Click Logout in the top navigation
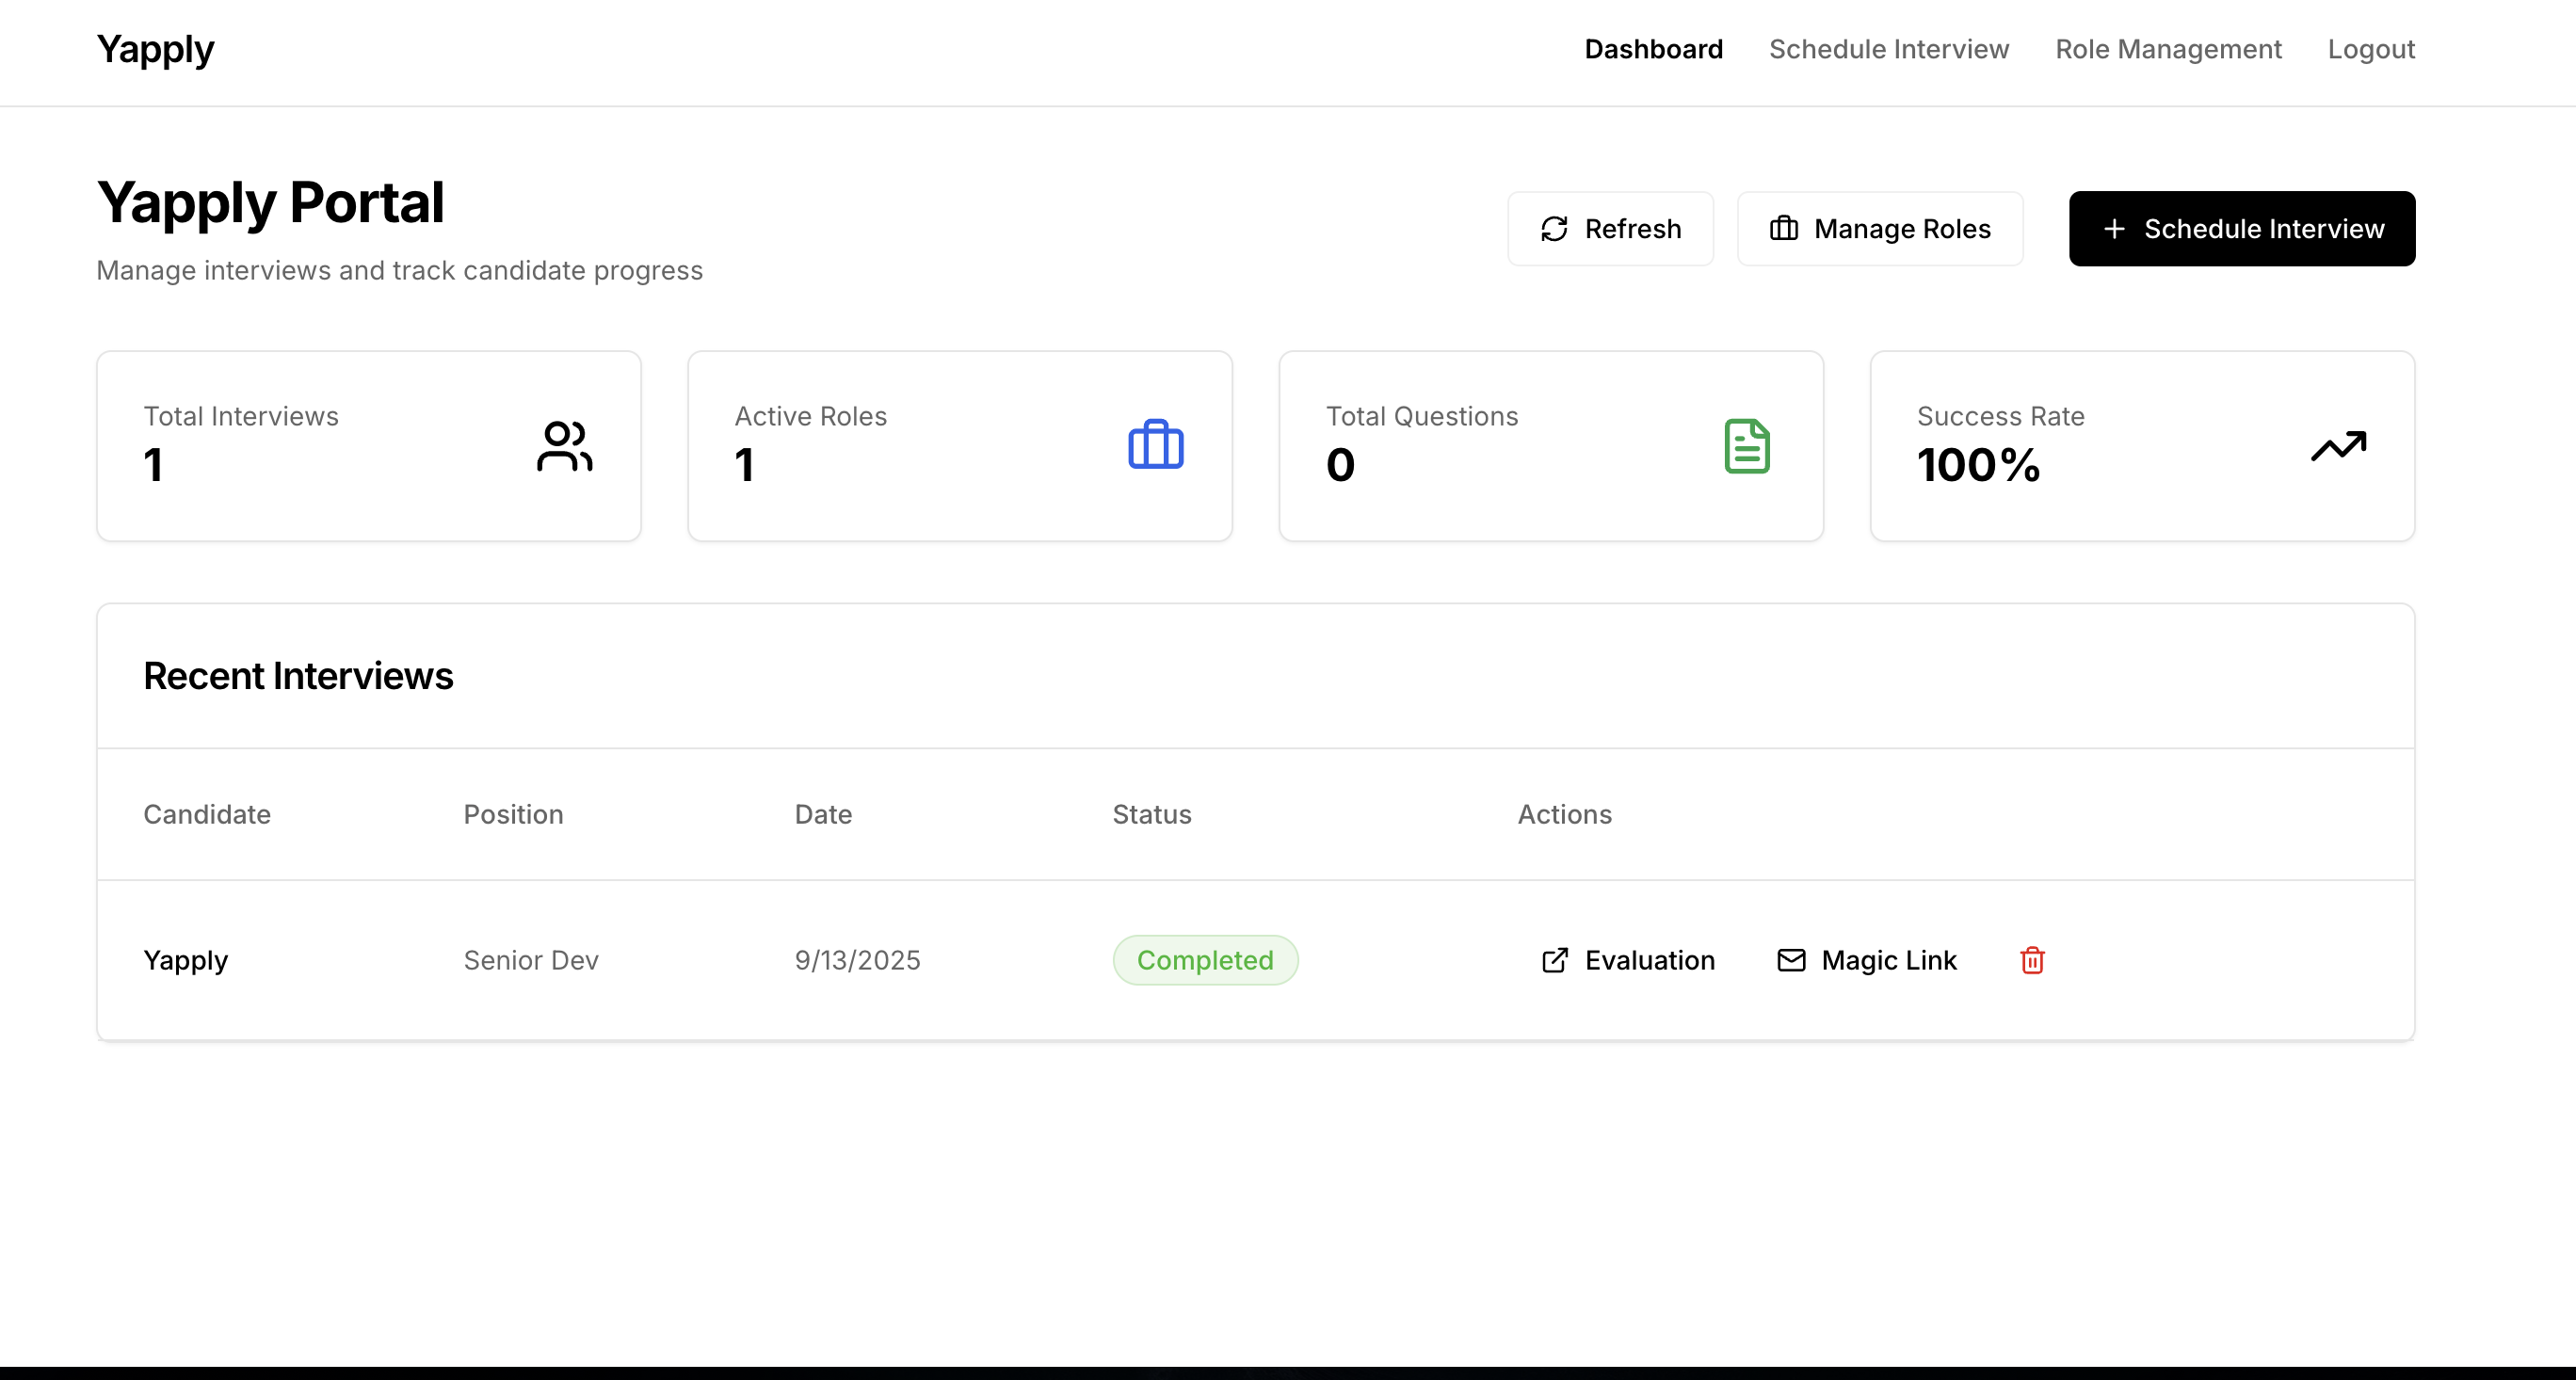Screen dimensions: 2576x1380 tap(2370, 49)
